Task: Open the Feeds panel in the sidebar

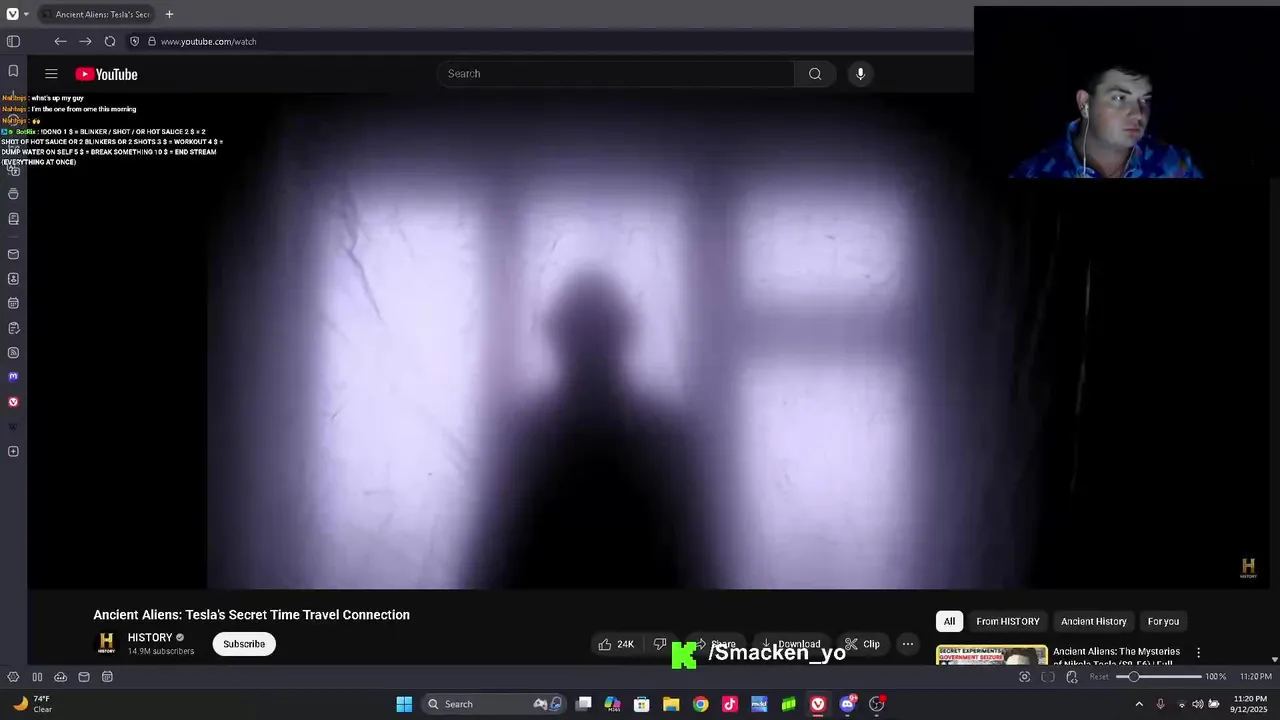Action: [x=13, y=353]
